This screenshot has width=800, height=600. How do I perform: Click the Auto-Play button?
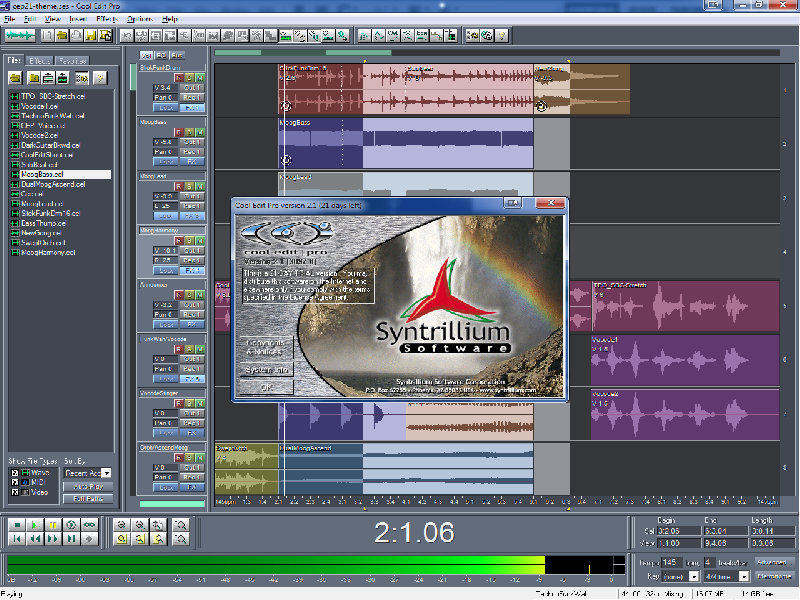(x=88, y=487)
